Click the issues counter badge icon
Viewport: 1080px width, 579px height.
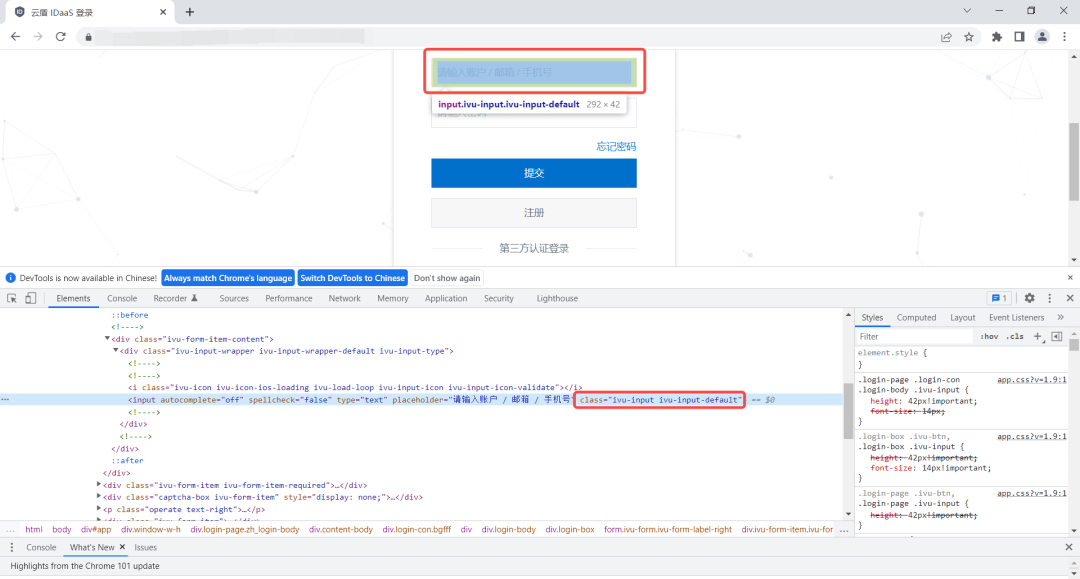(999, 298)
